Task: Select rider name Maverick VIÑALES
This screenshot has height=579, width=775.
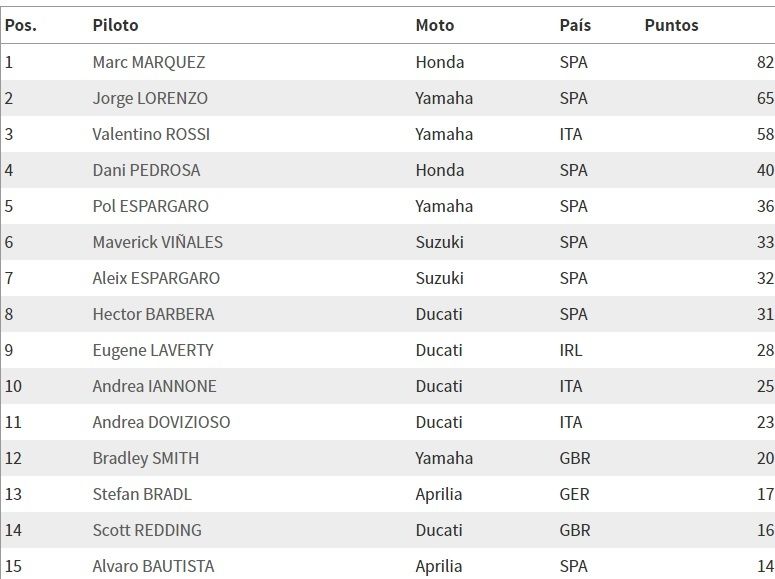Action: click(x=158, y=242)
